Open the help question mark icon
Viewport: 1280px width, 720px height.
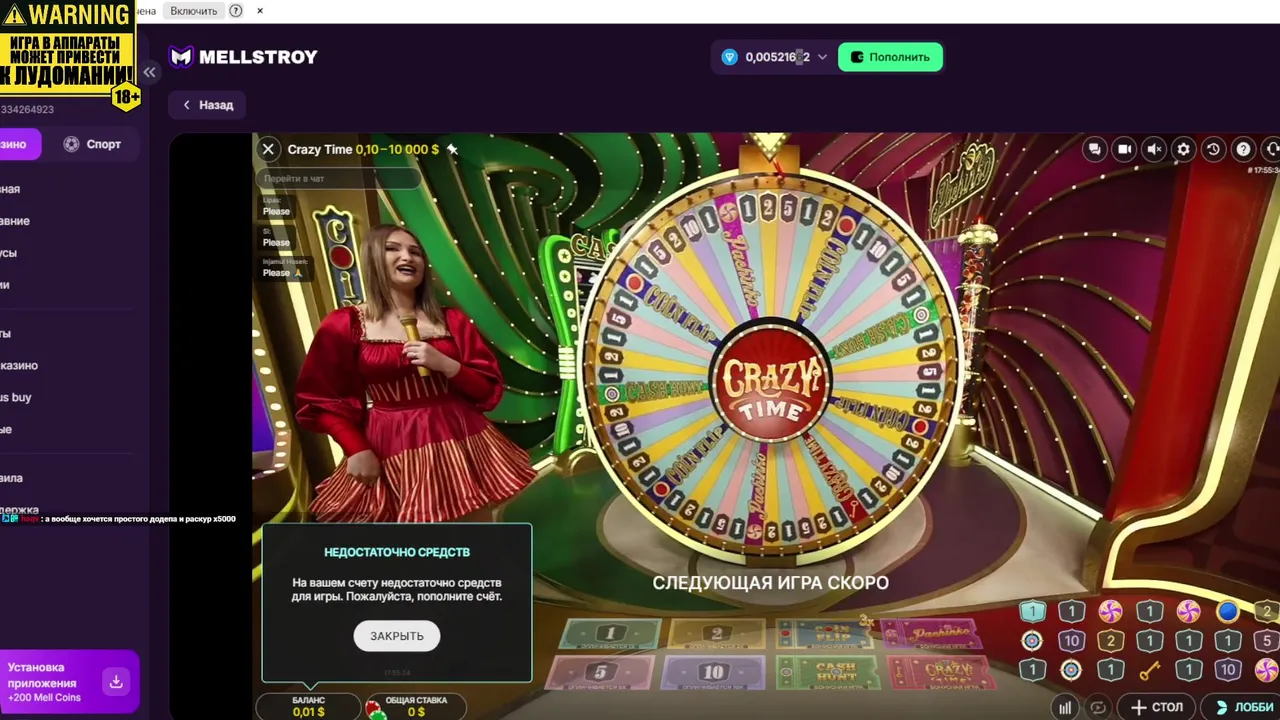click(1243, 149)
